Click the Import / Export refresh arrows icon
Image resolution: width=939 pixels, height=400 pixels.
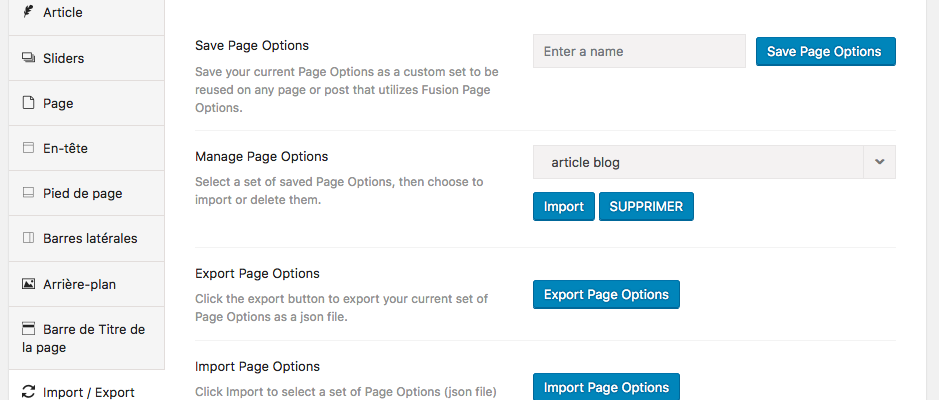(28, 392)
